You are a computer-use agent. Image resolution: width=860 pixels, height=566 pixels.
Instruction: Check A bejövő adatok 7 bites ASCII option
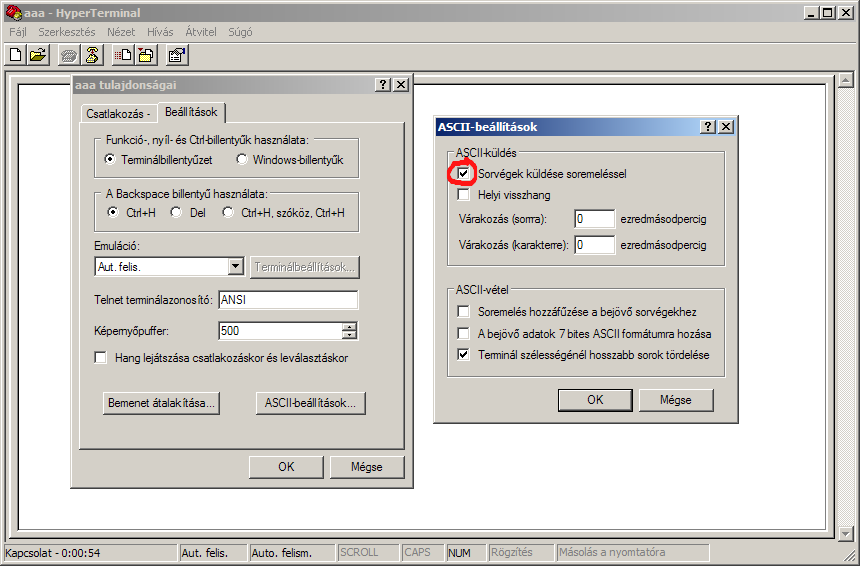tap(464, 334)
